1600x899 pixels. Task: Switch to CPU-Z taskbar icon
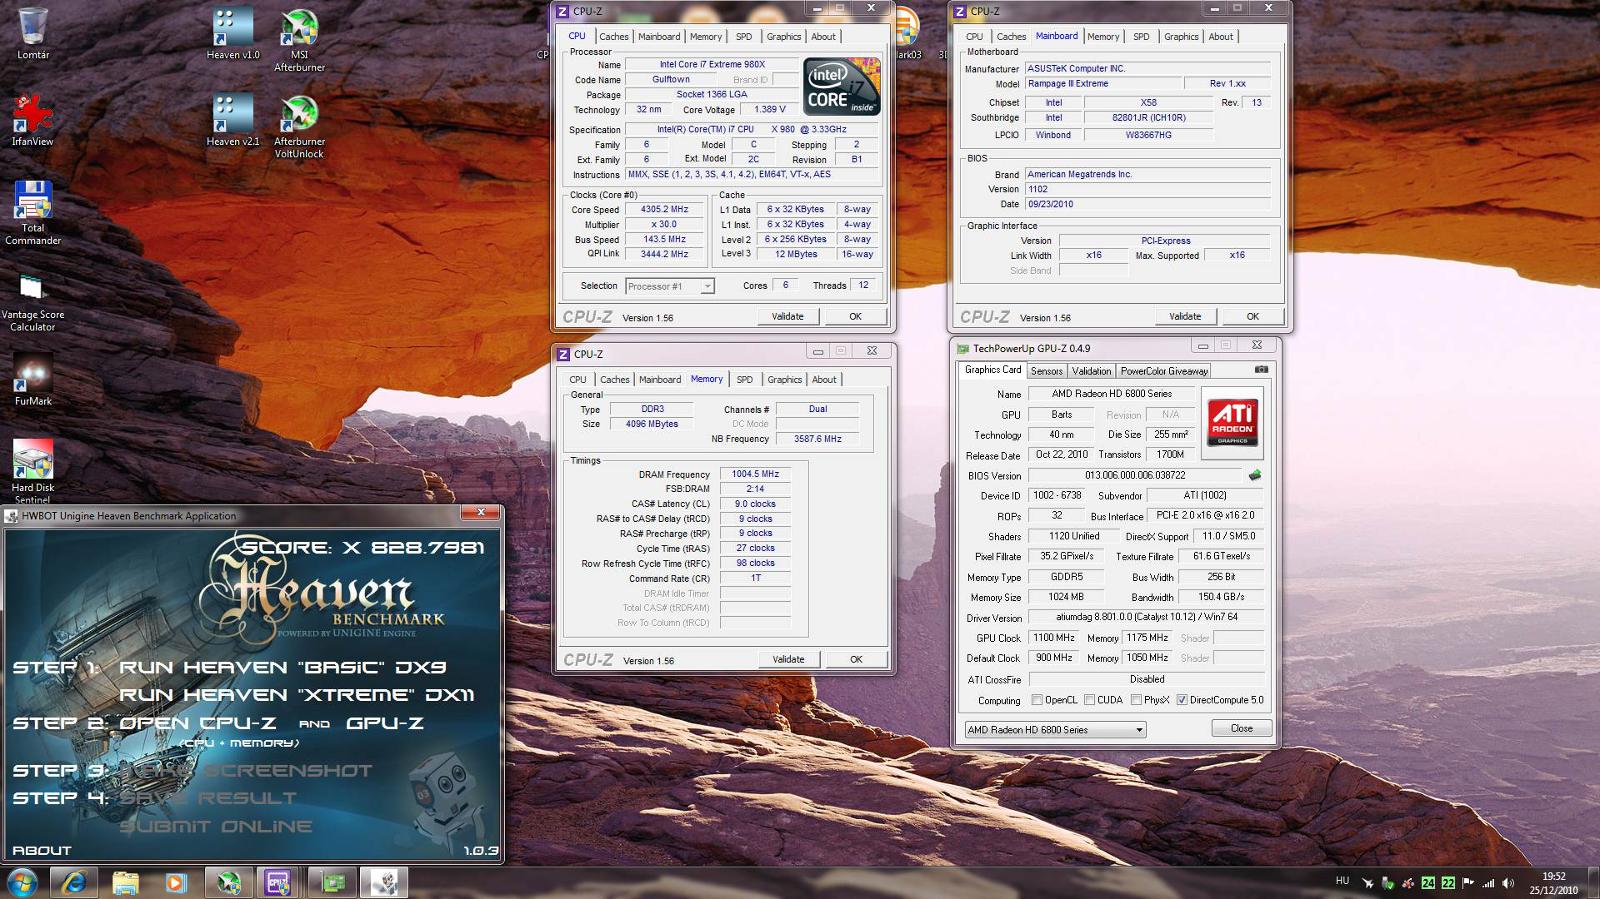278,882
